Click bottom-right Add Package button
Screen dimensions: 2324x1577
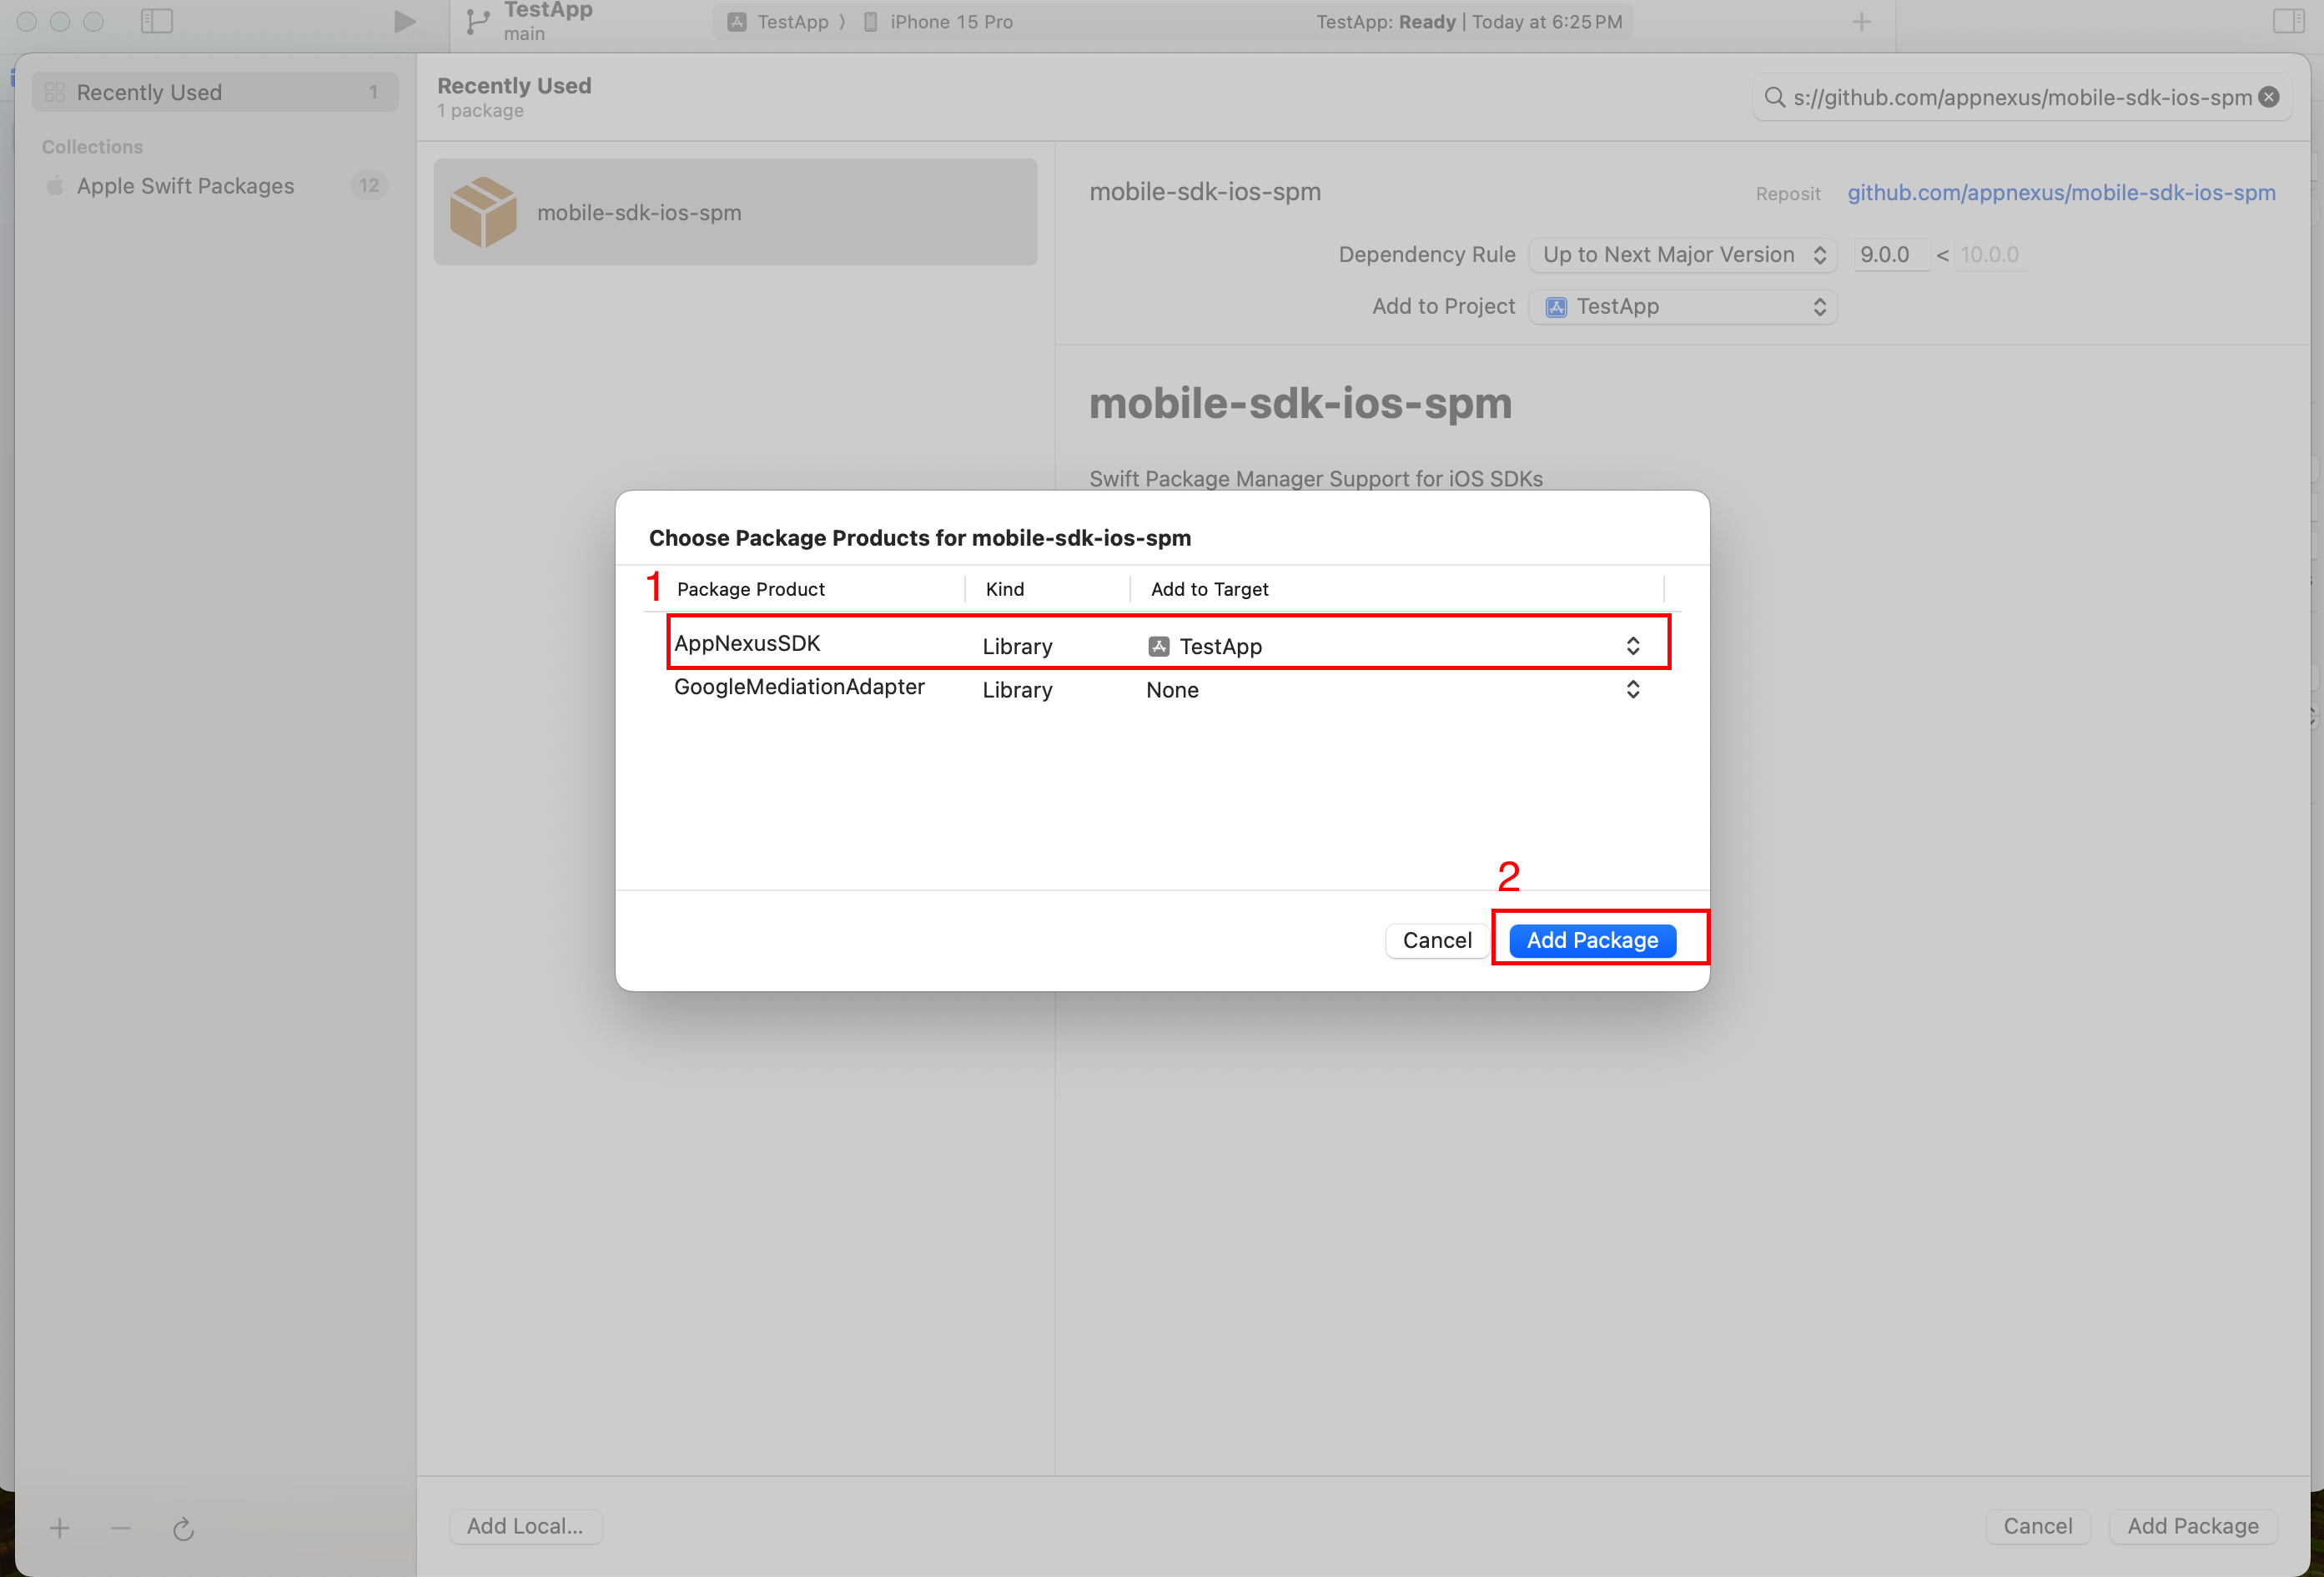(2192, 1526)
